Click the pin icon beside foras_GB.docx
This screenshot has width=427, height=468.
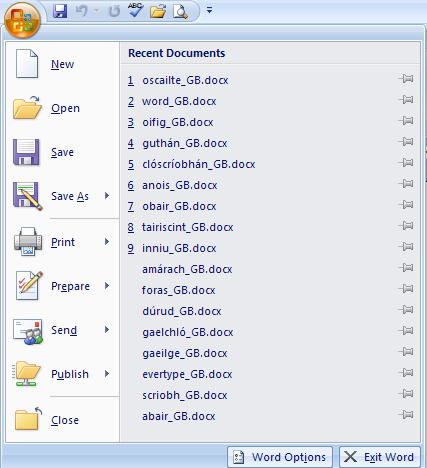point(406,289)
